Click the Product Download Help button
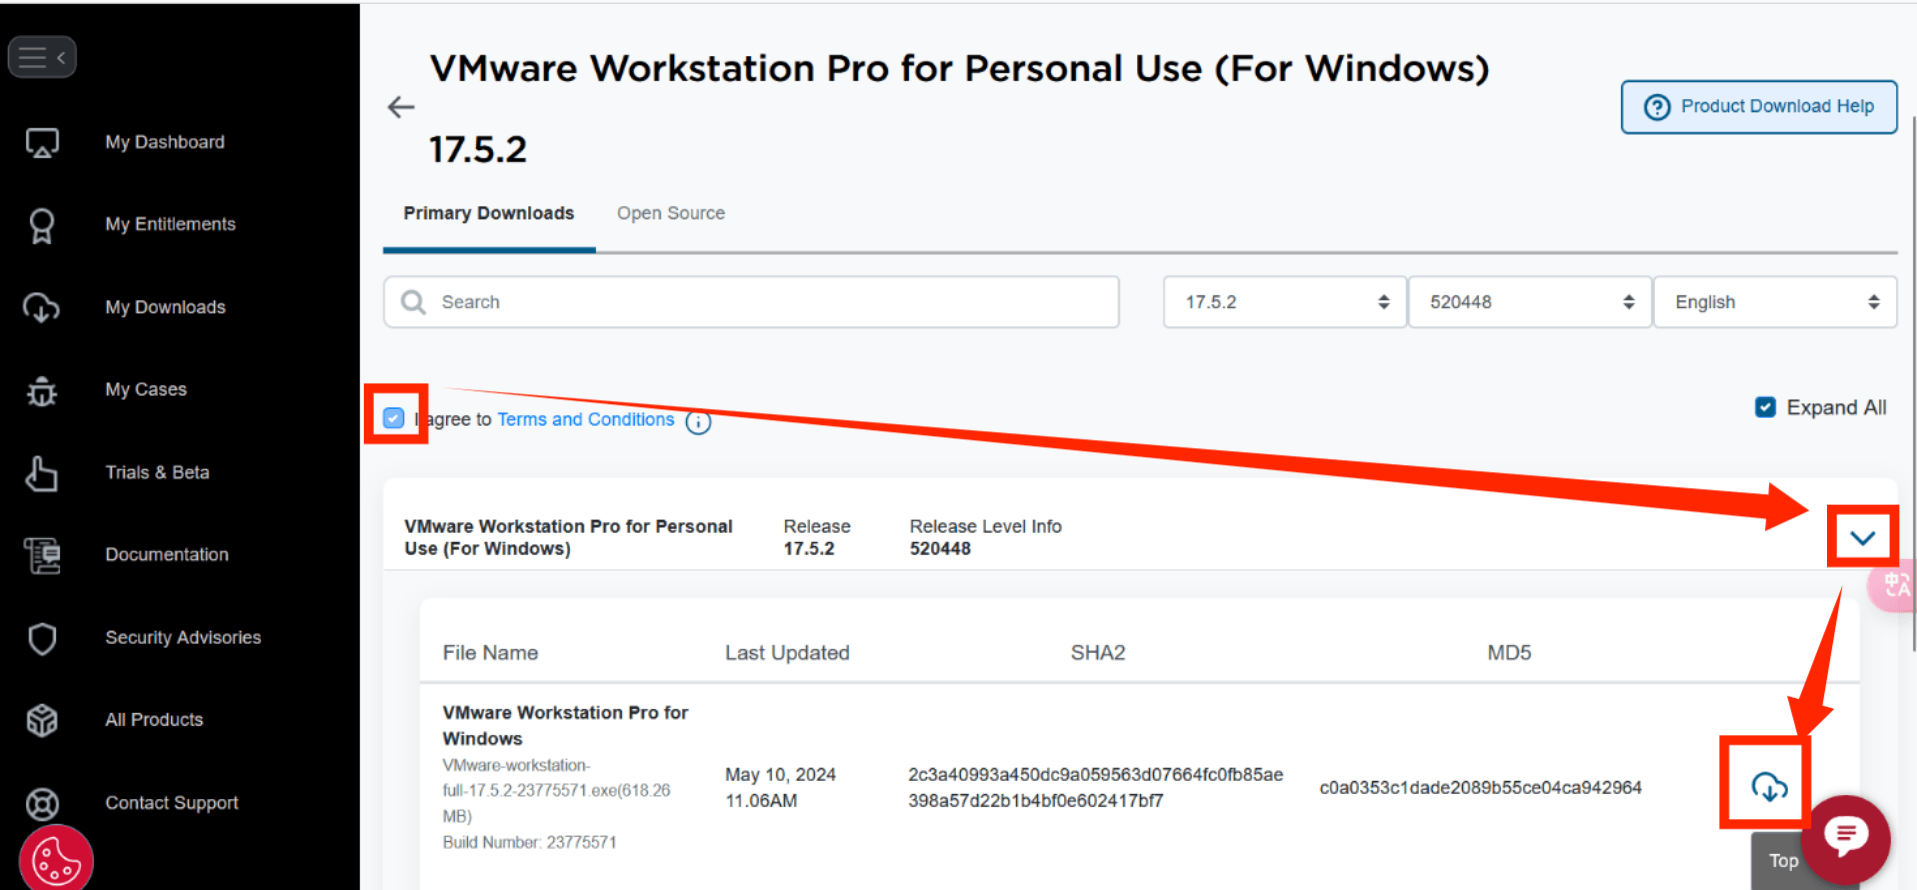 point(1758,107)
